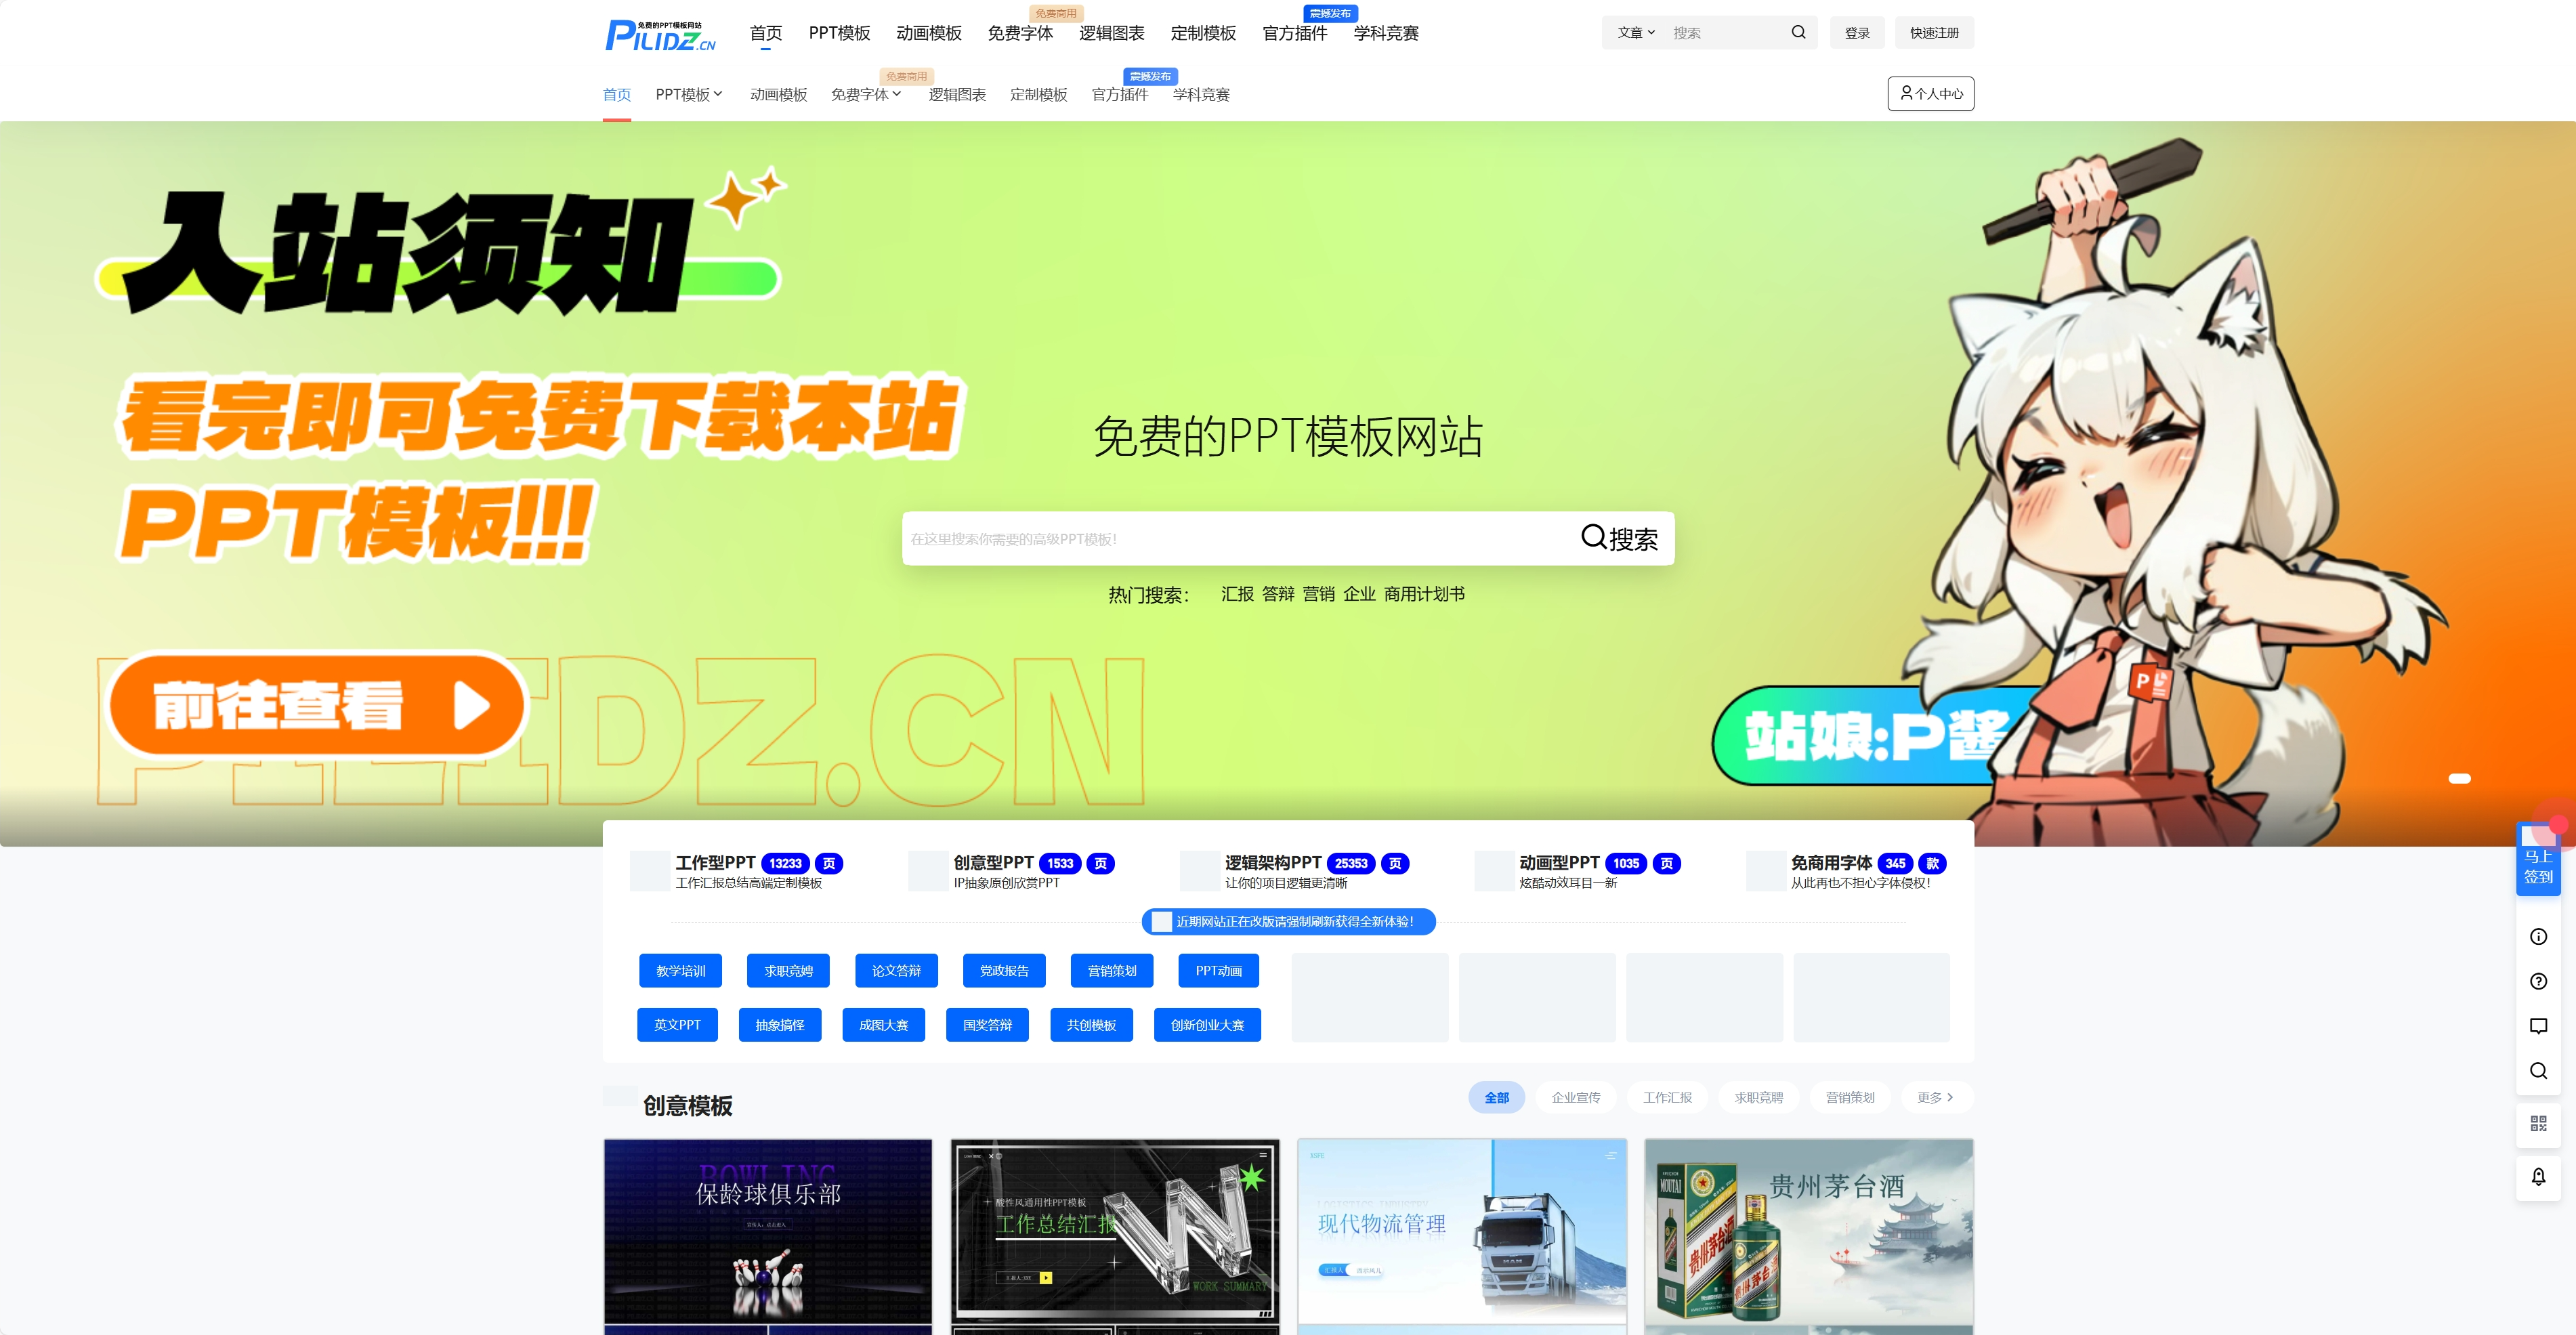The height and width of the screenshot is (1335, 2576).
Task: Click the top header search magnifier icon
Action: tap(1798, 32)
